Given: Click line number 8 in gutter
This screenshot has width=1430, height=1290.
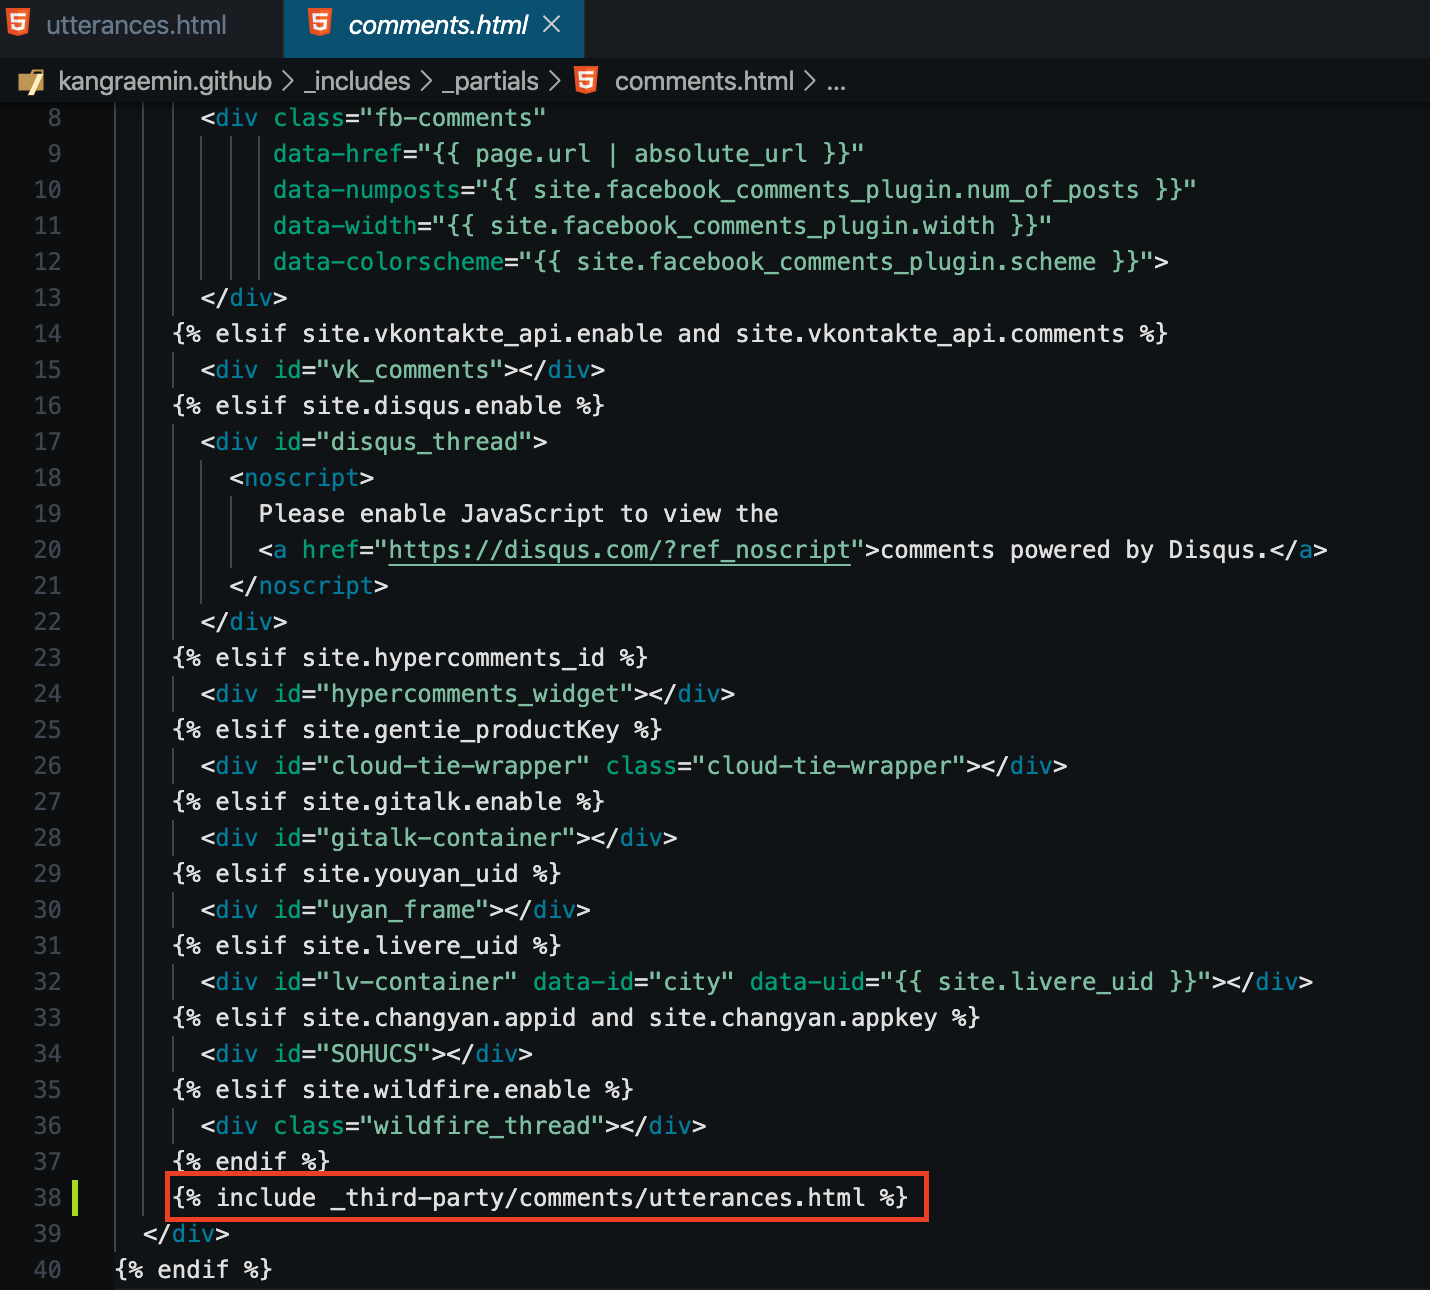Looking at the screenshot, I should pyautogui.click(x=55, y=118).
